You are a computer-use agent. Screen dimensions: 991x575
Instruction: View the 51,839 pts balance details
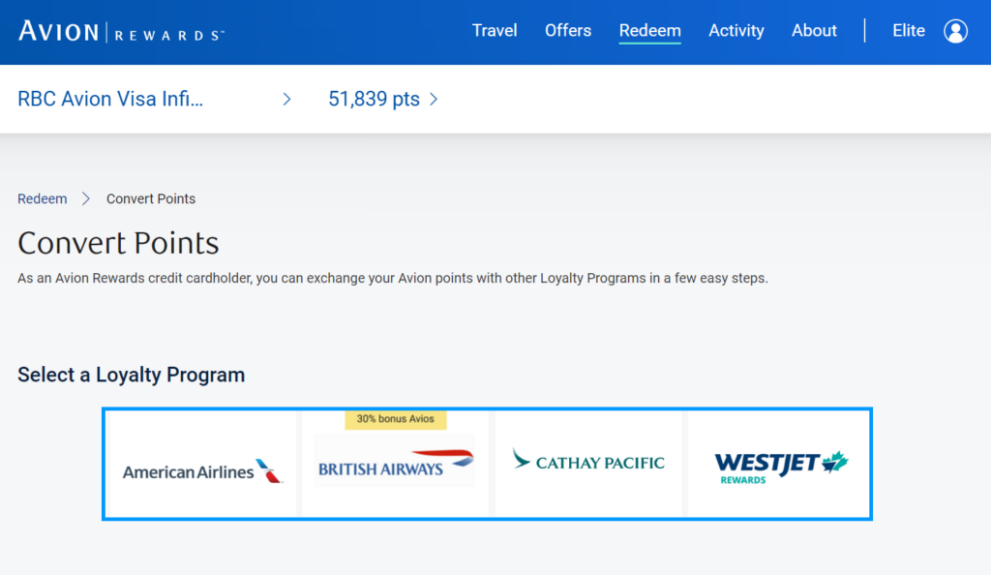pos(374,99)
